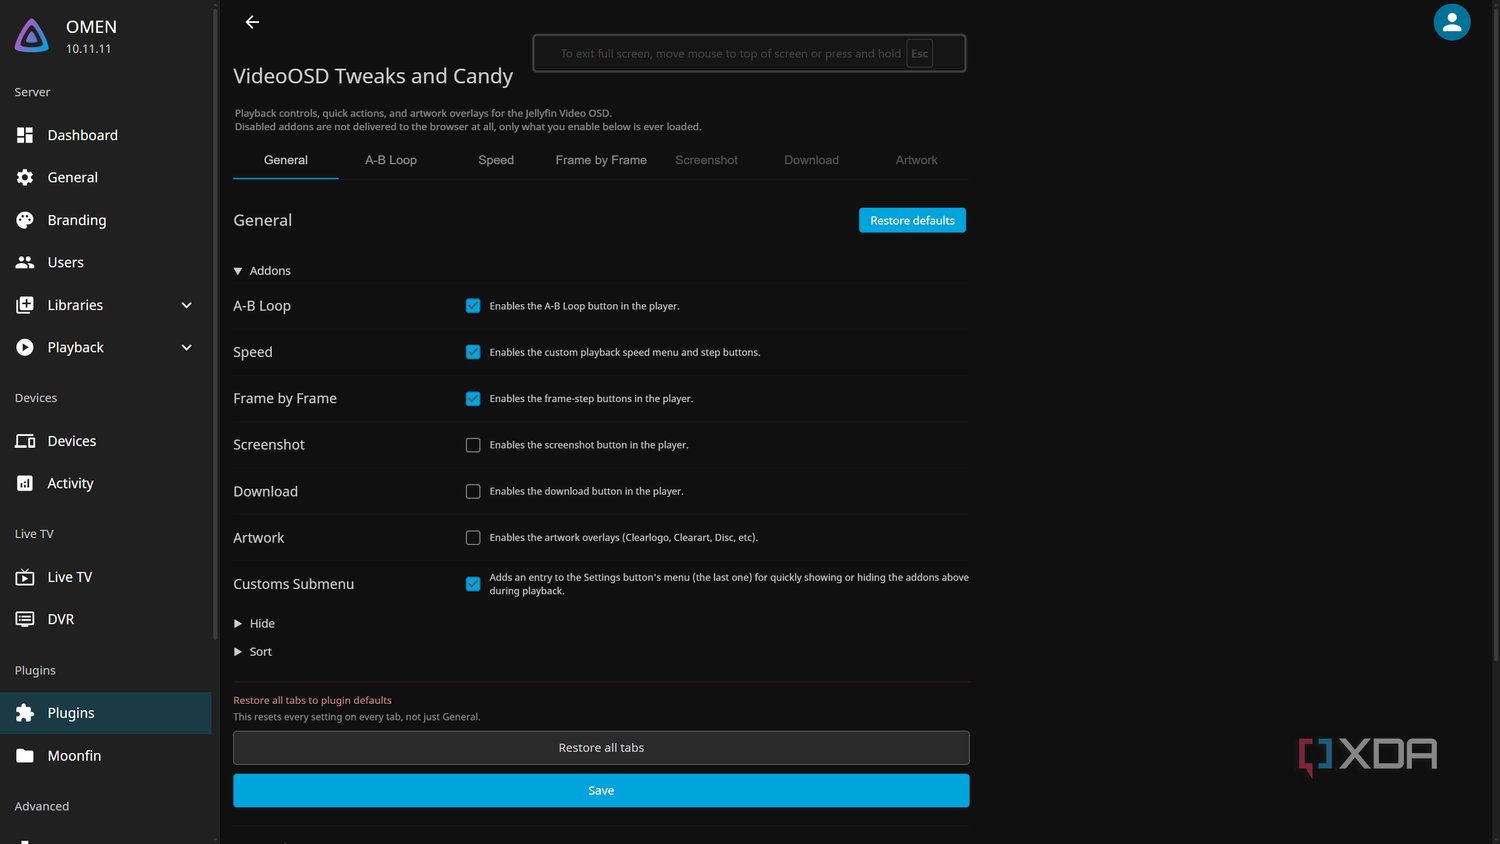Check the Artwork overlays checkbox
1500x844 pixels.
[x=473, y=538]
